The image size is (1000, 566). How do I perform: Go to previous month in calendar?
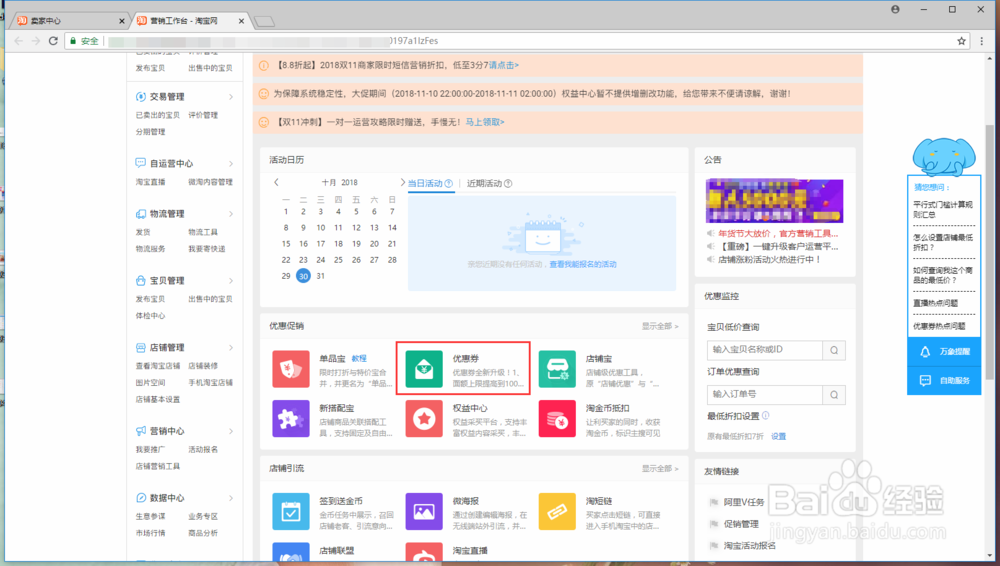coord(276,182)
